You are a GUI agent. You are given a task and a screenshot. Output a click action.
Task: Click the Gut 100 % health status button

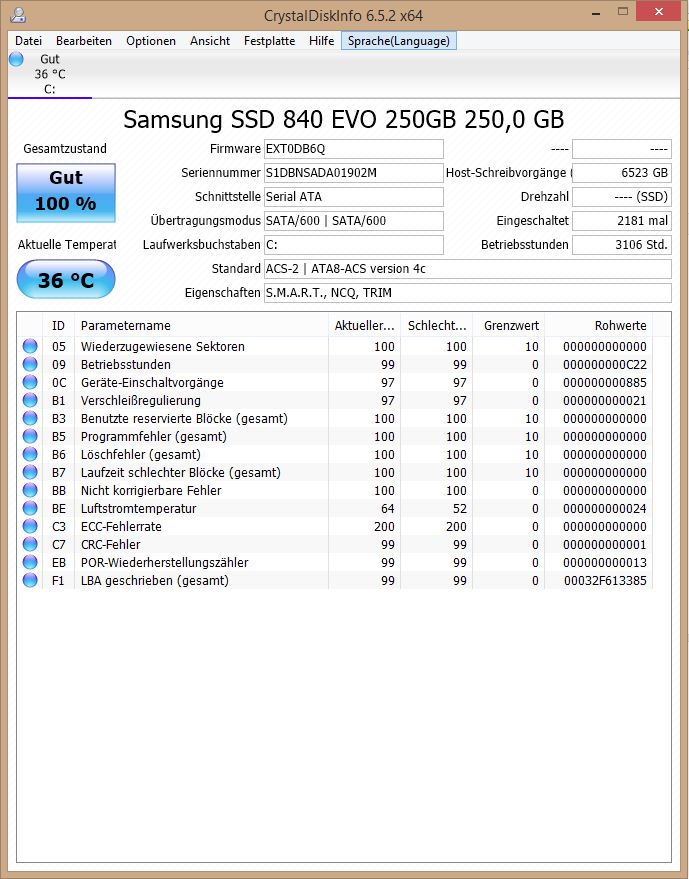[x=66, y=192]
